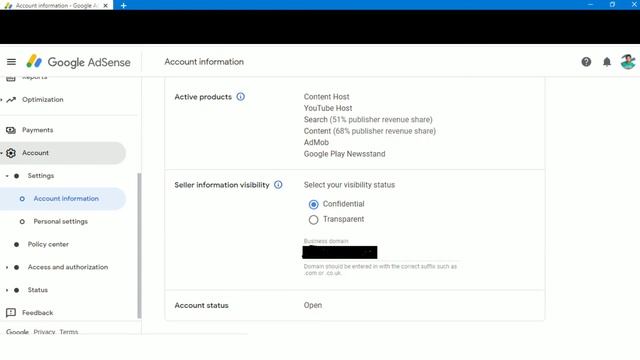The image size is (640, 360).
Task: Open the Optimization sidebar label
Action: click(x=42, y=100)
